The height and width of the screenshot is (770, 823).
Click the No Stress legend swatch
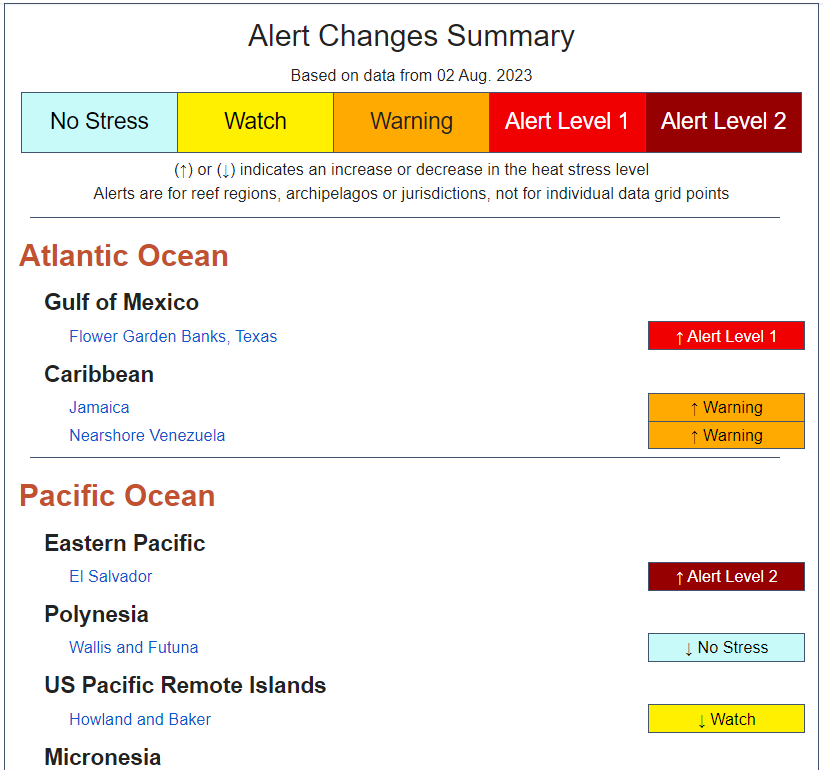tap(99, 122)
